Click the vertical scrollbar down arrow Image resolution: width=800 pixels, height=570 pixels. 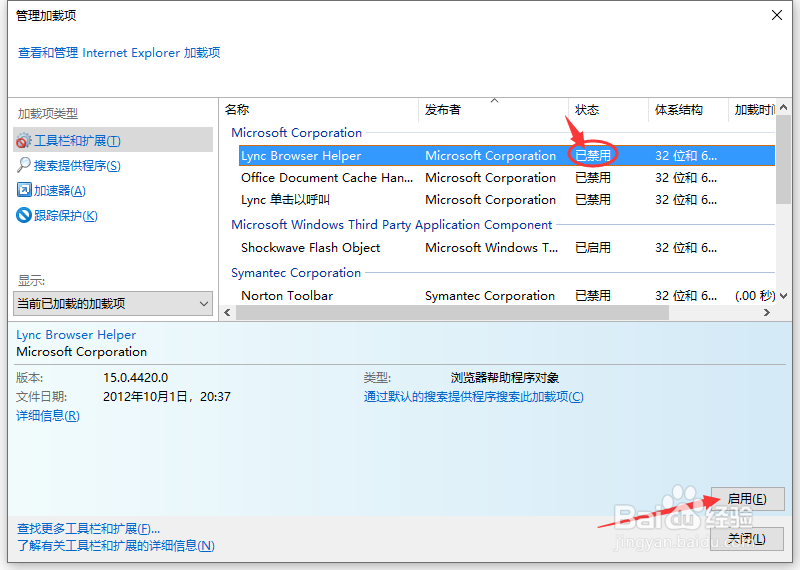coord(784,295)
